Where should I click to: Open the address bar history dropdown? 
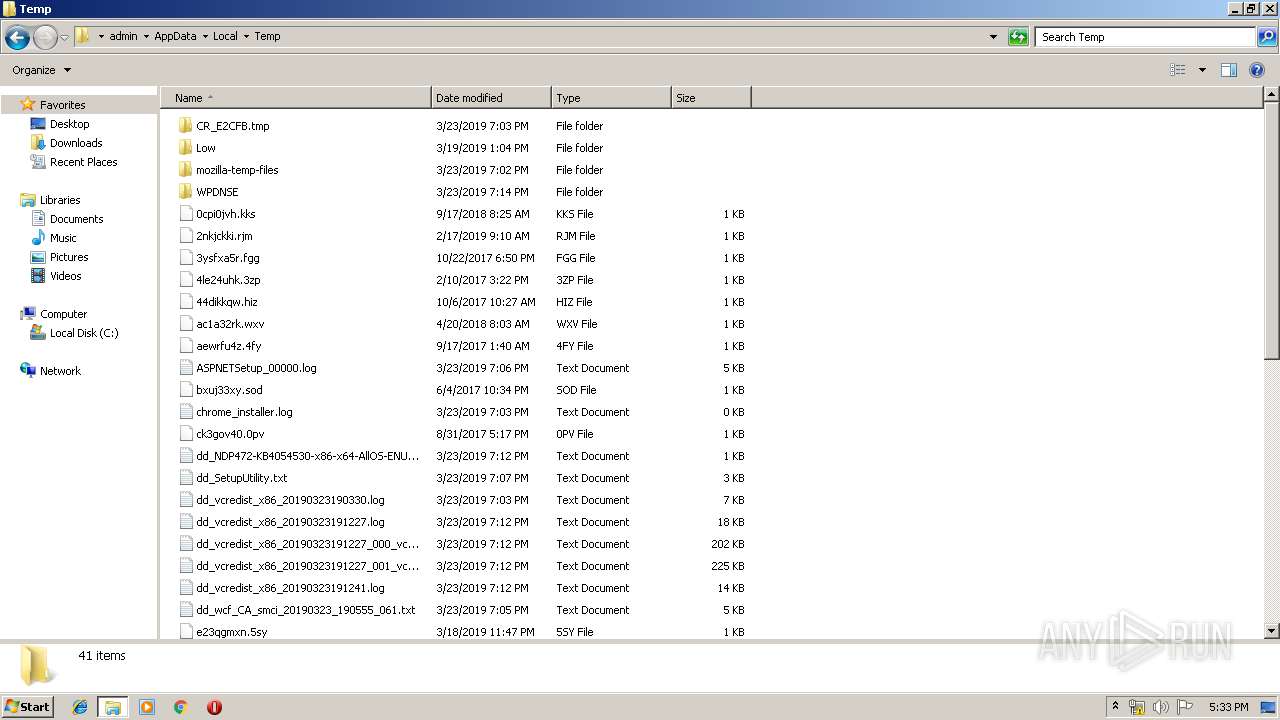click(x=993, y=37)
